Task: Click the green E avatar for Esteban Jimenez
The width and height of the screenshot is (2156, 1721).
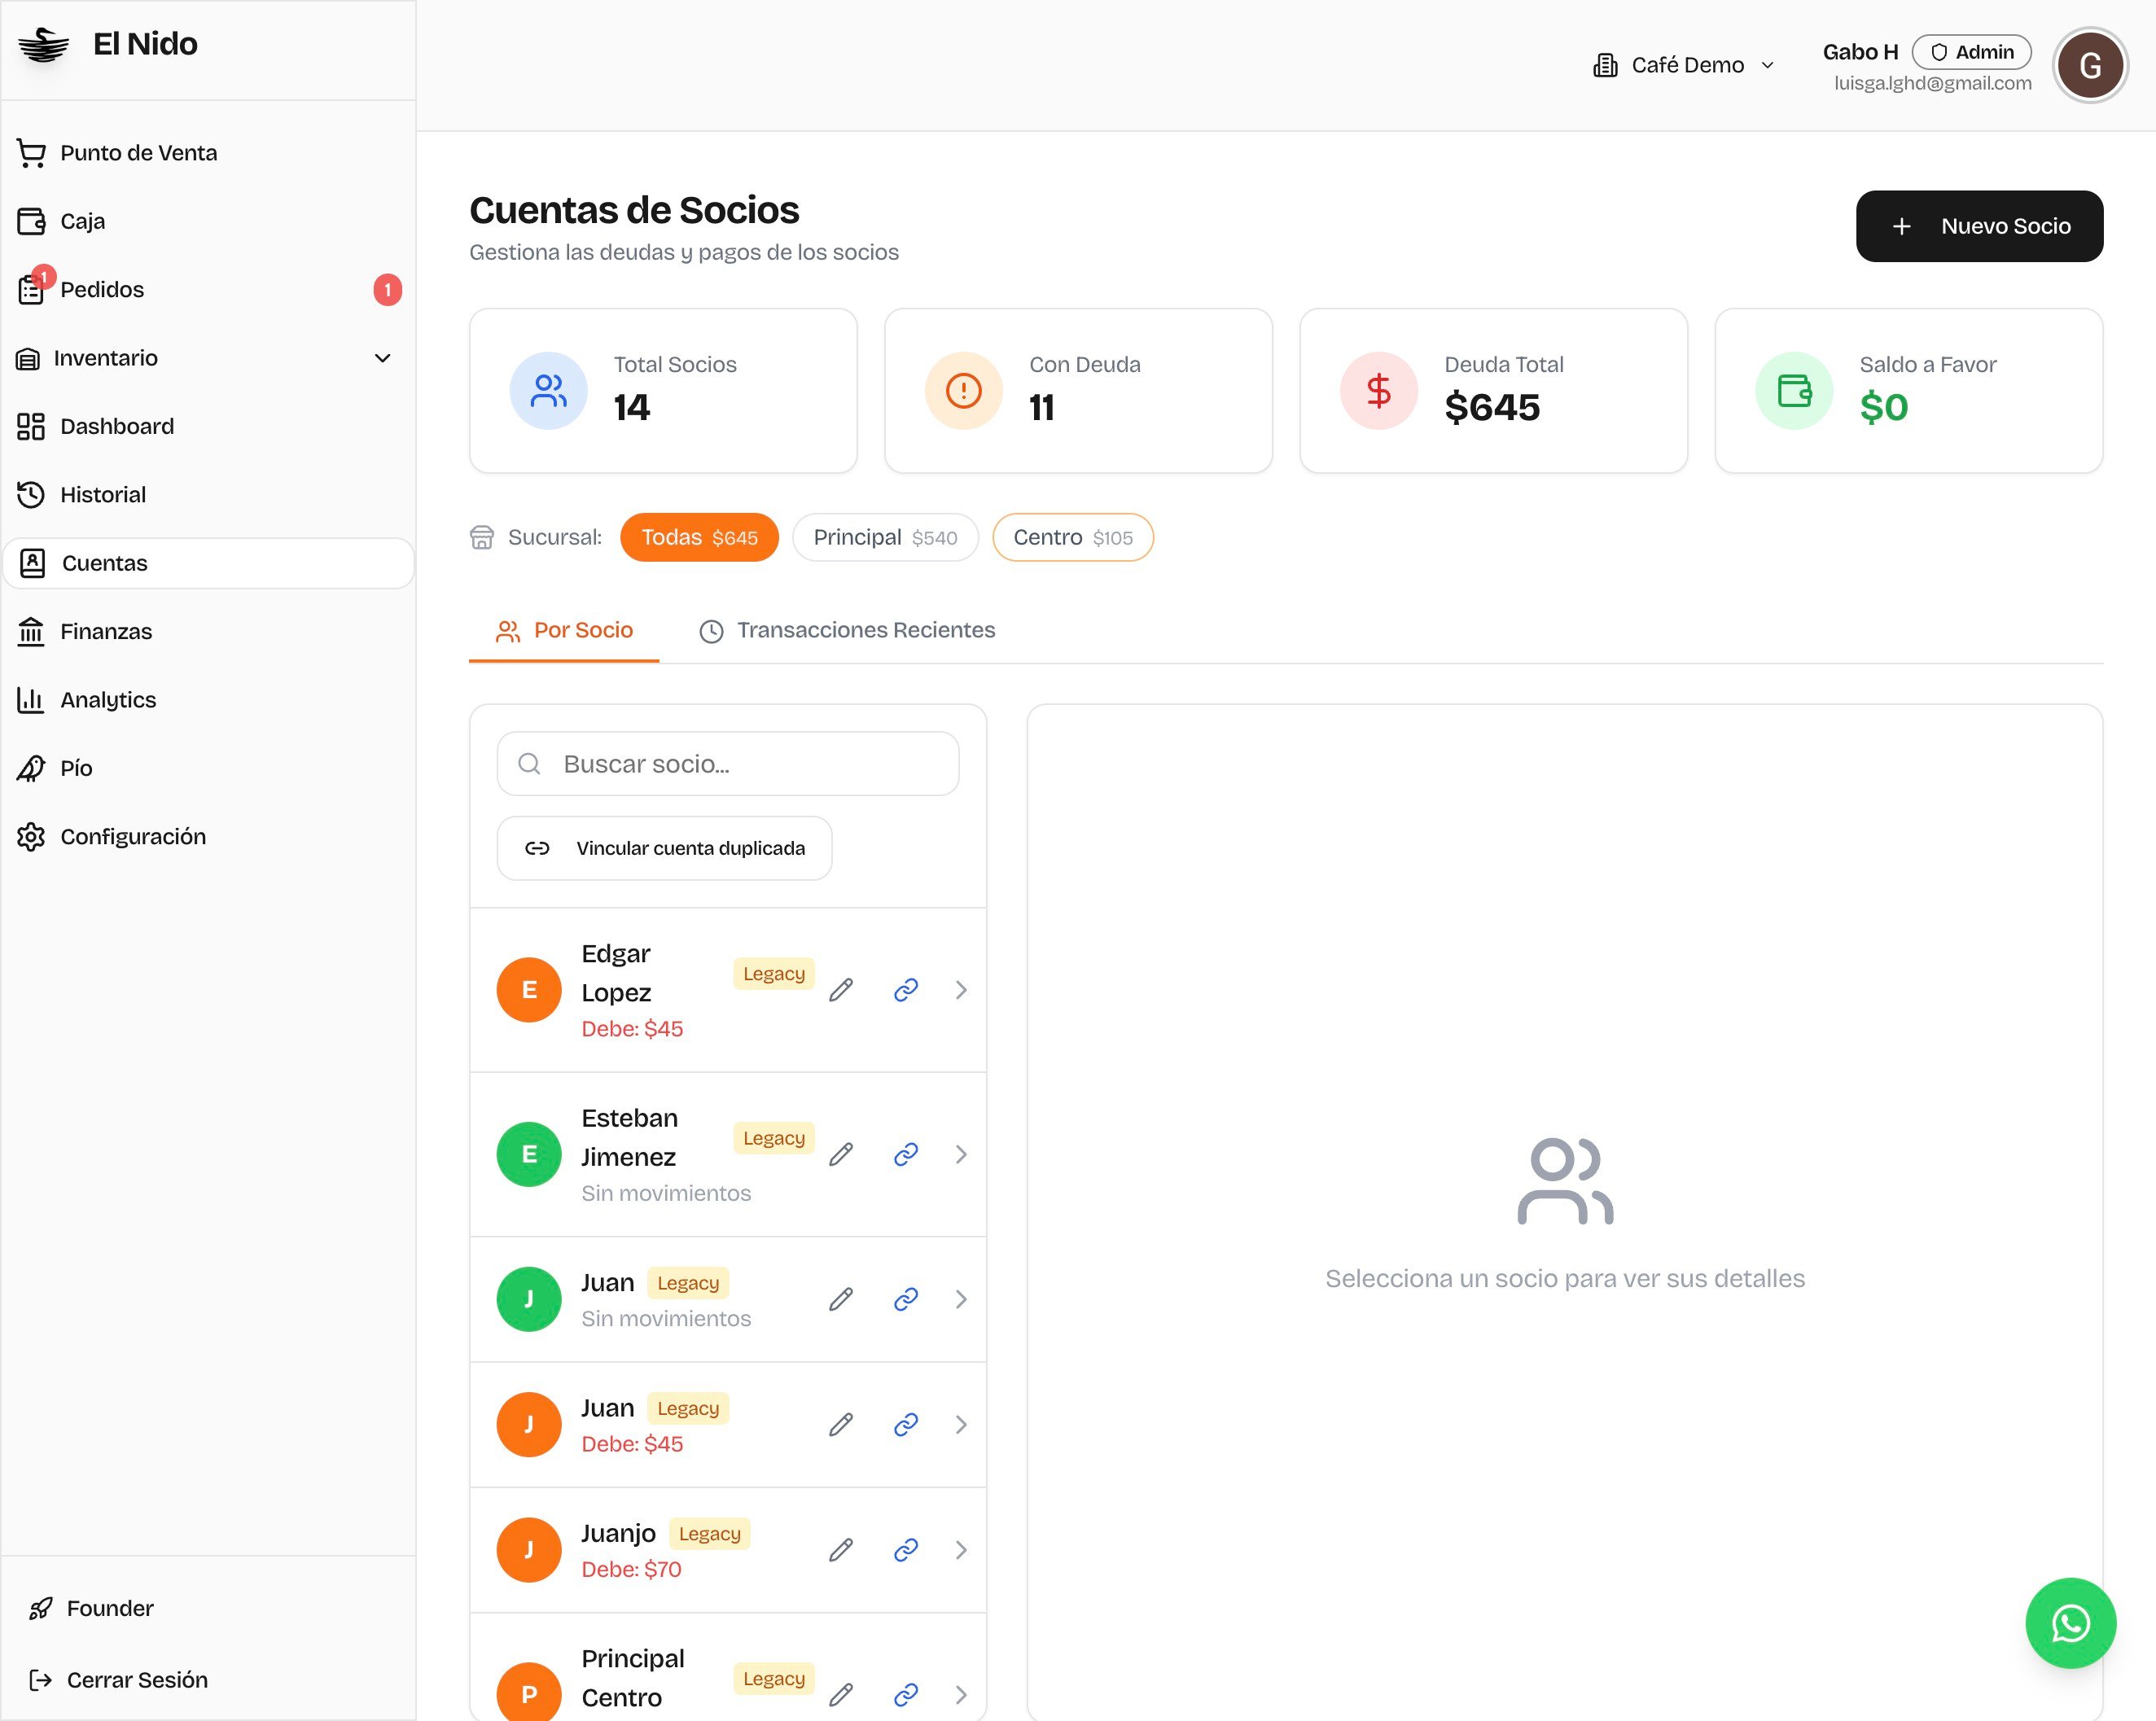Action: [529, 1154]
